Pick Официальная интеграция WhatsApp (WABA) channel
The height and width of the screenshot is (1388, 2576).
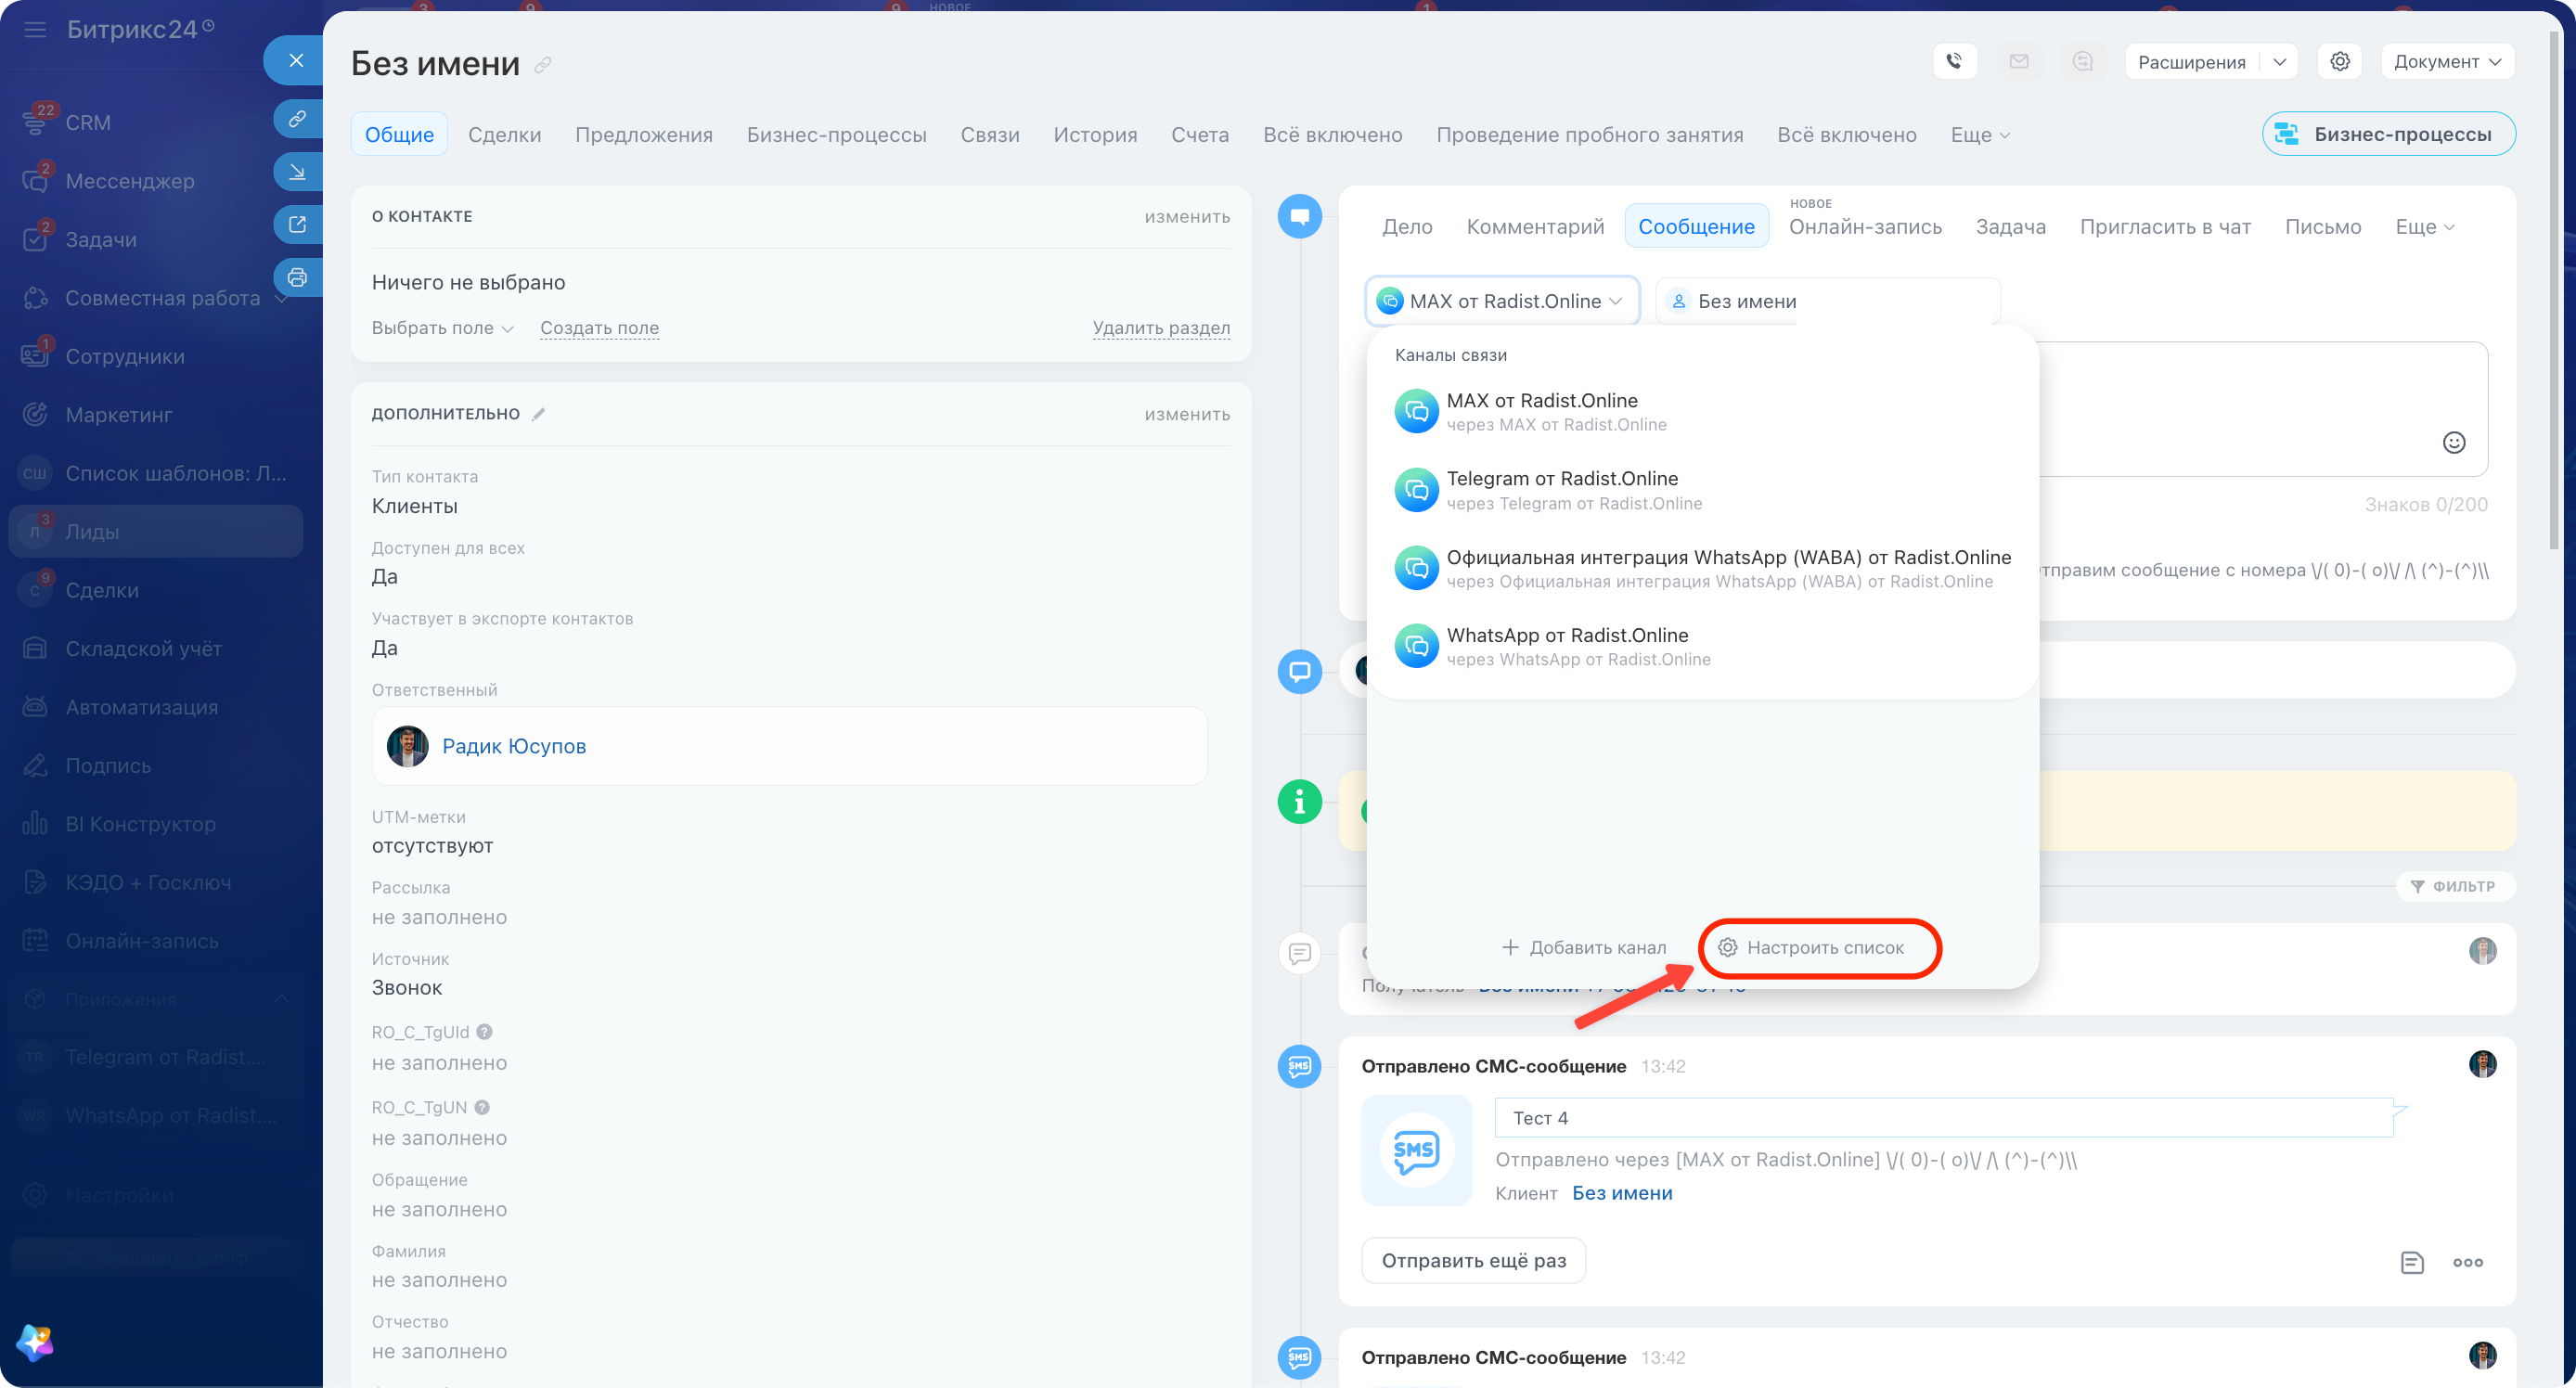[x=1701, y=568]
